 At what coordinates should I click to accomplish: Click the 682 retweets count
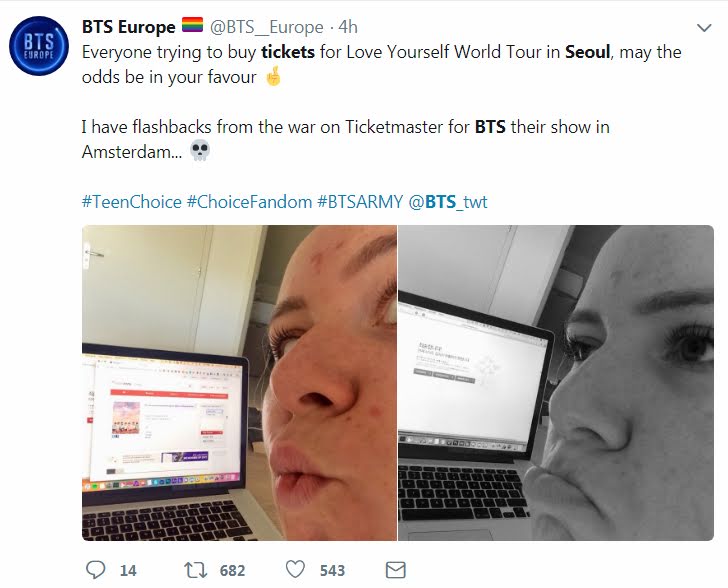[x=232, y=570]
